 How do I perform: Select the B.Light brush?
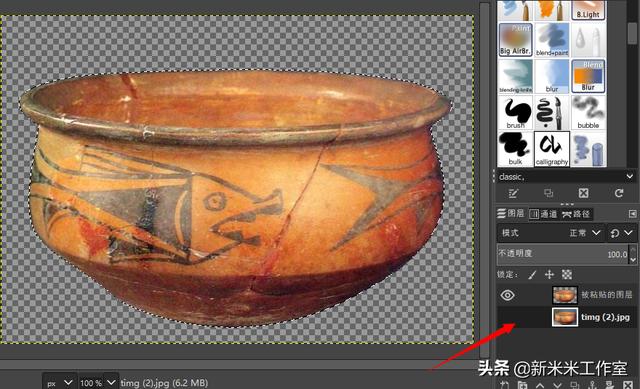pyautogui.click(x=588, y=10)
